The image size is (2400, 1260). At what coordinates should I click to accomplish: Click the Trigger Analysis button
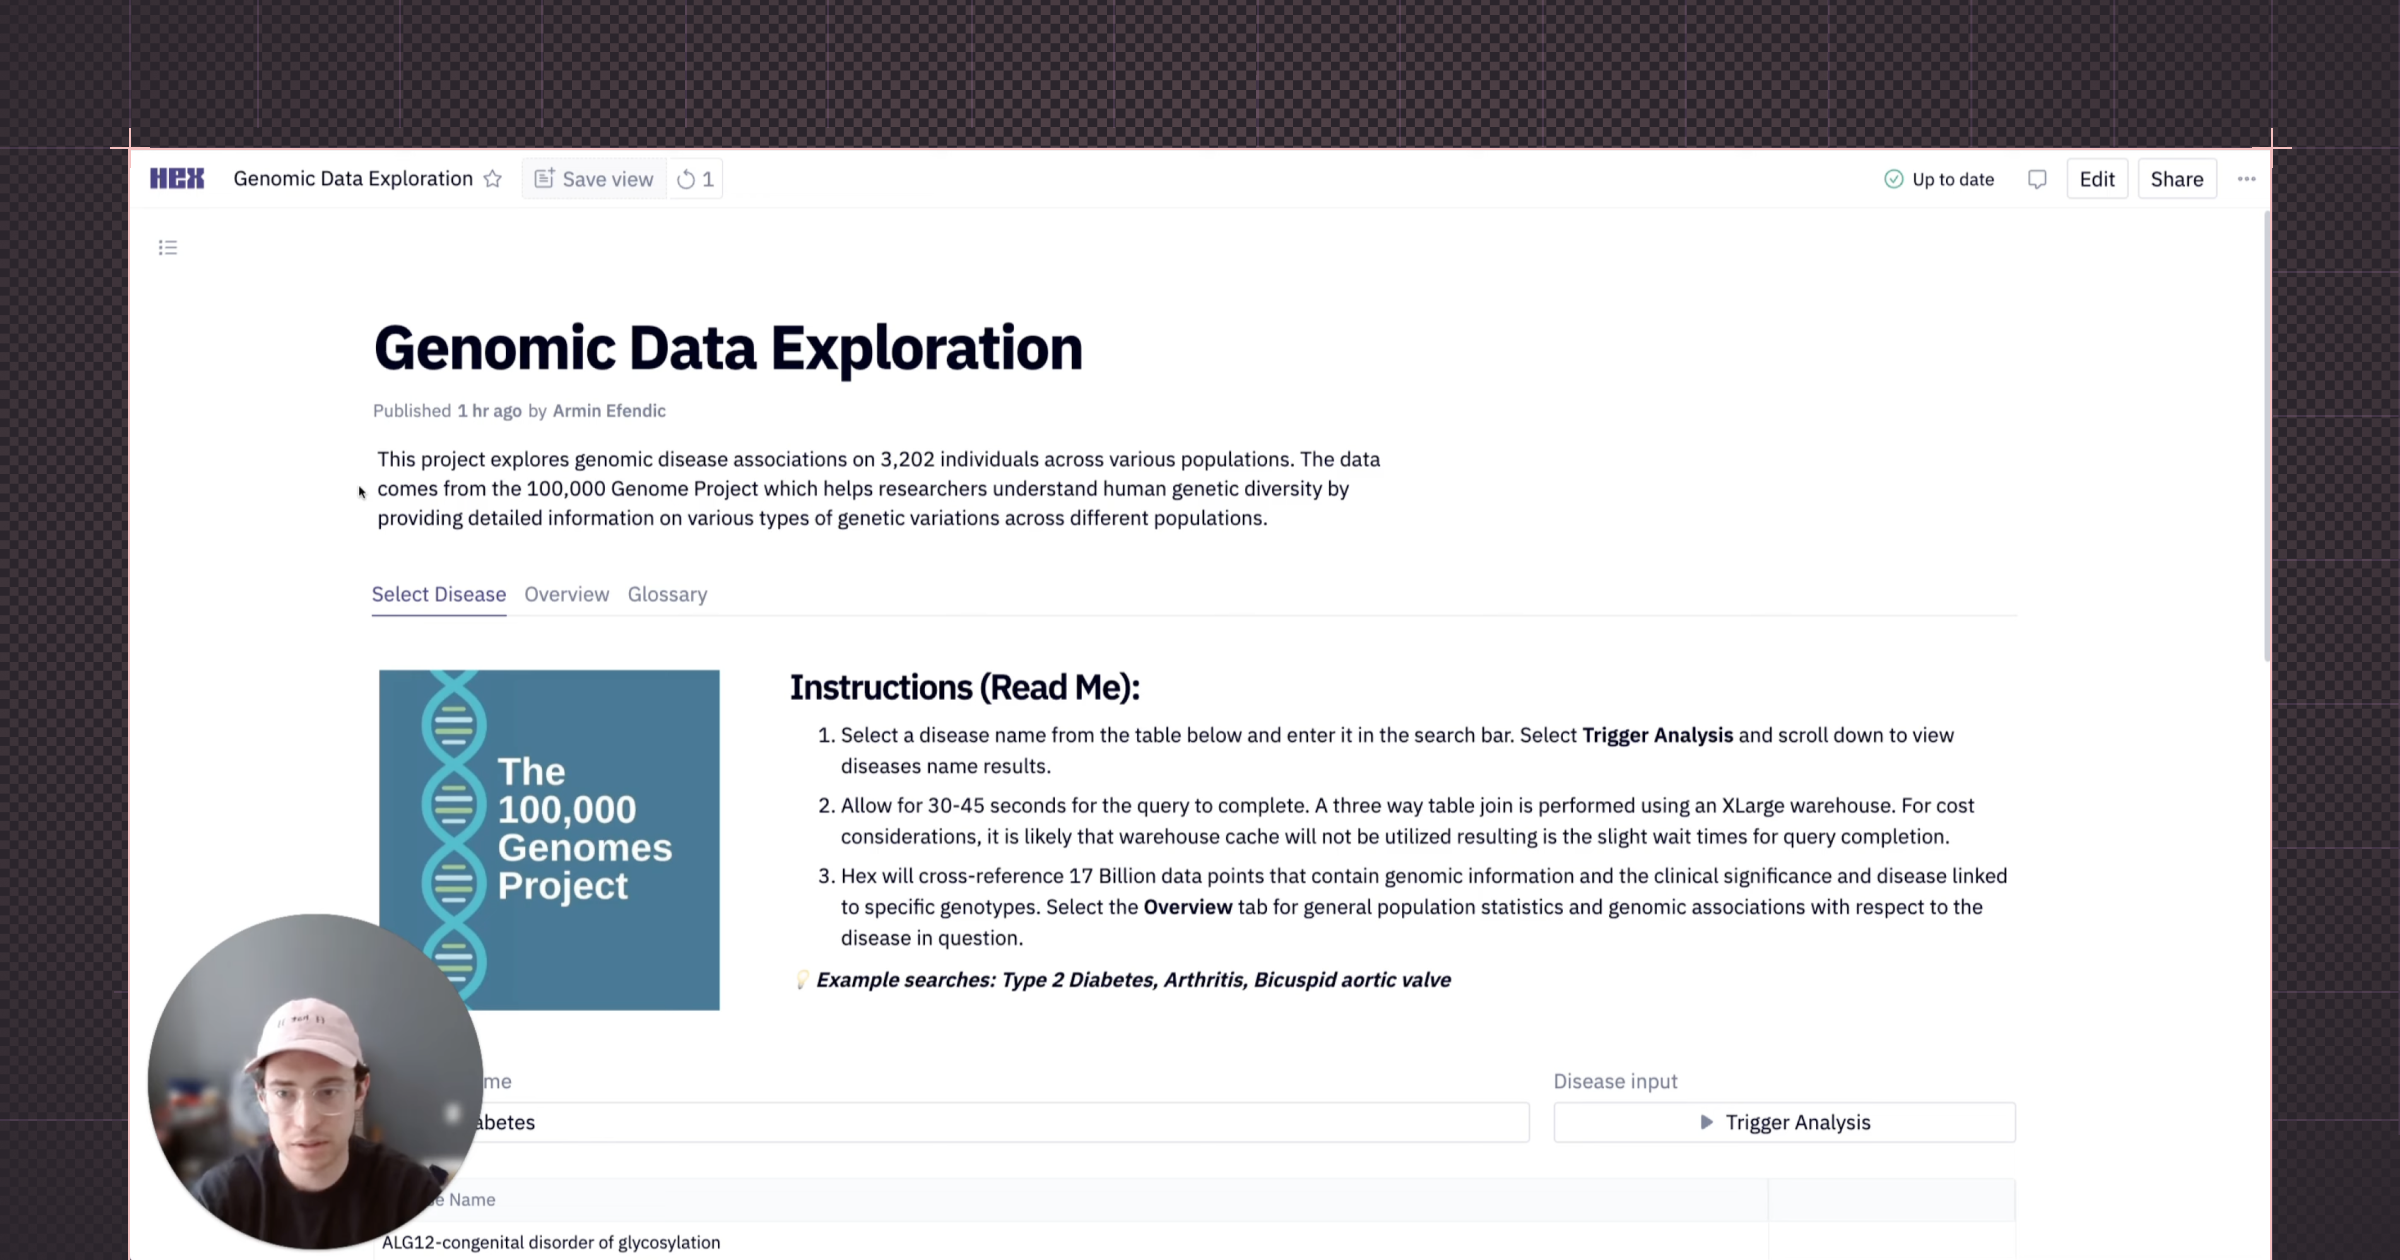tap(1784, 1122)
